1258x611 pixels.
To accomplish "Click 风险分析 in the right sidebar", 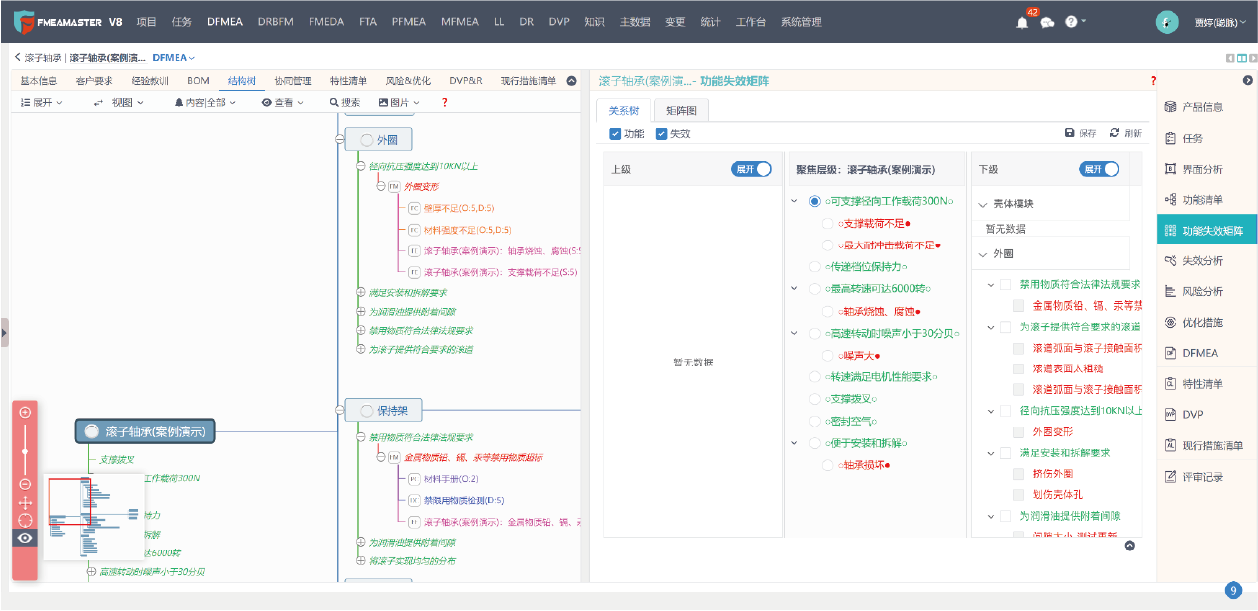I will [1201, 292].
